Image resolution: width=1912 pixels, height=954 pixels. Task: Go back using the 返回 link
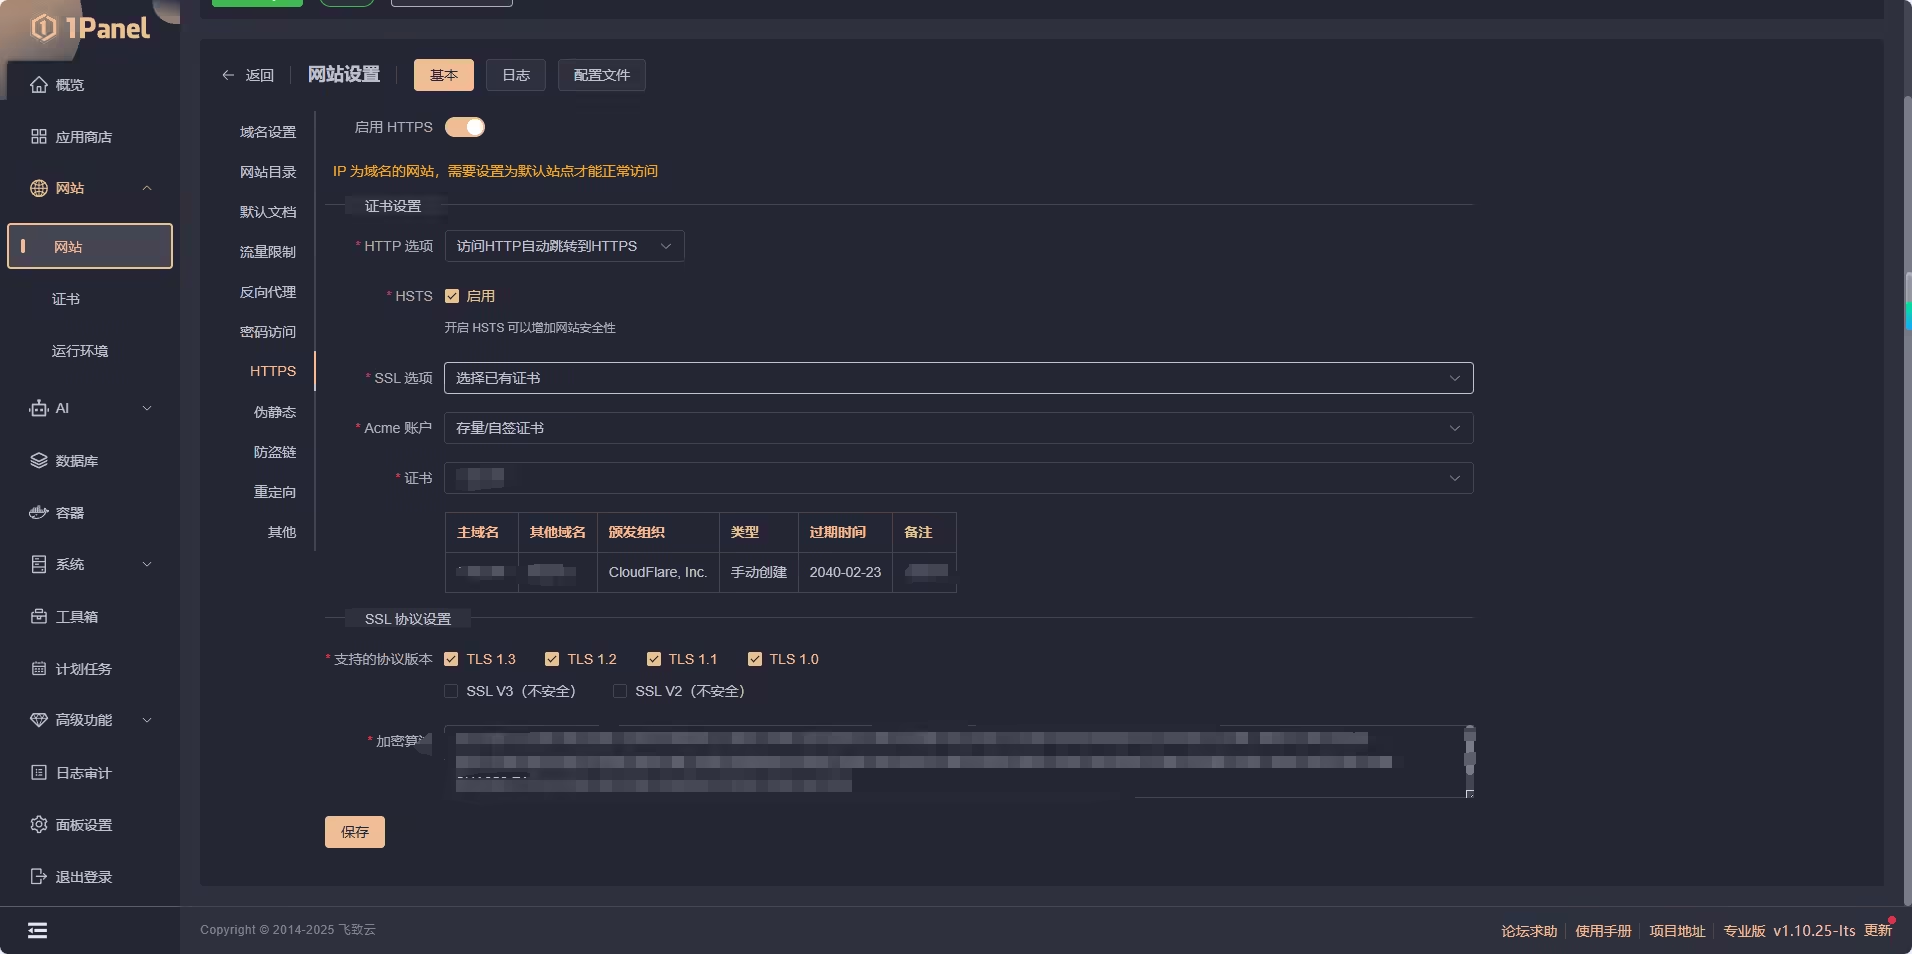click(248, 75)
